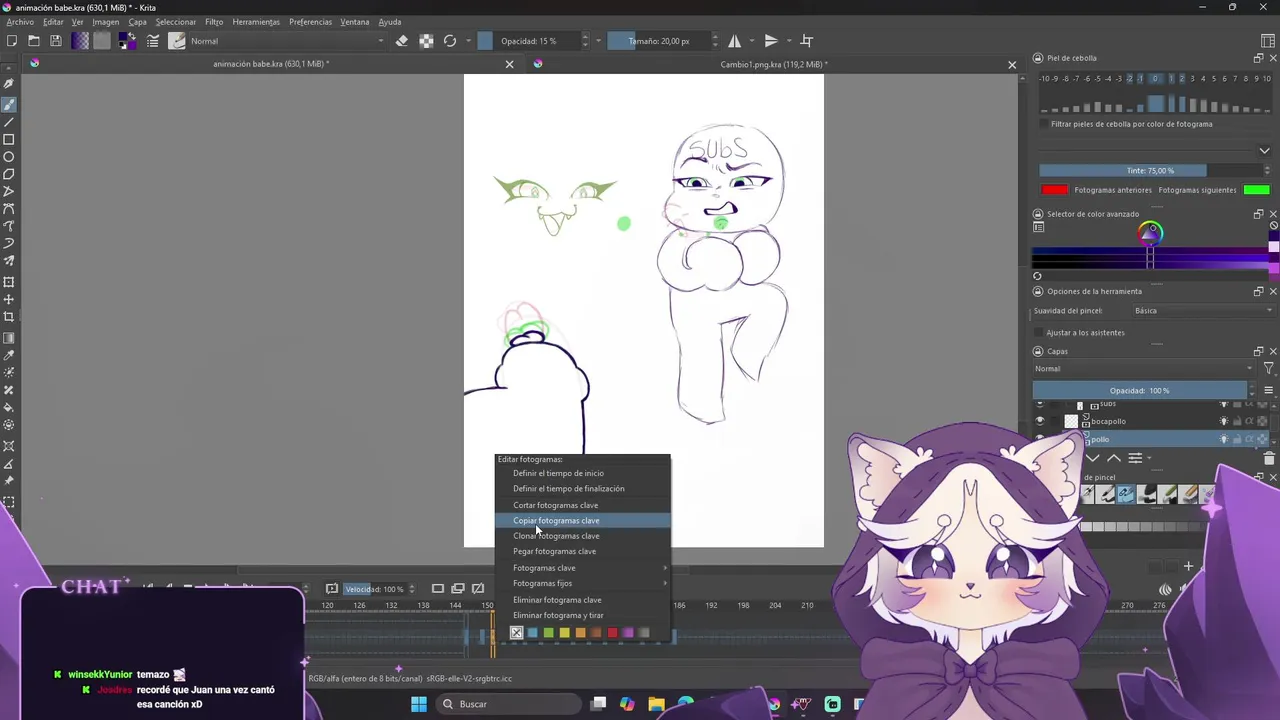1280x720 pixels.
Task: Choose Eliminar fotograma clave
Action: (x=583, y=600)
